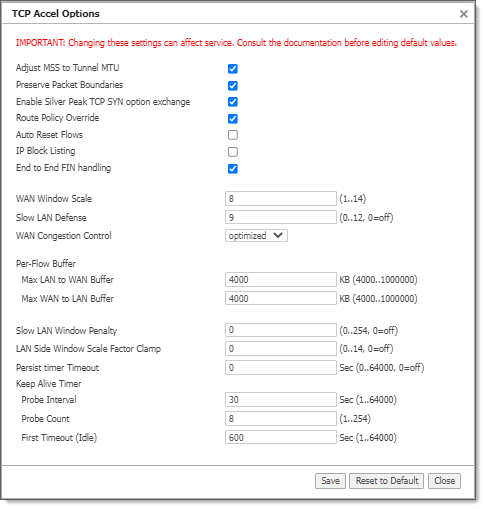Screen dimensions: 485x509
Task: Toggle Preserve Packet Boundaries checkbox
Action: [x=233, y=86]
